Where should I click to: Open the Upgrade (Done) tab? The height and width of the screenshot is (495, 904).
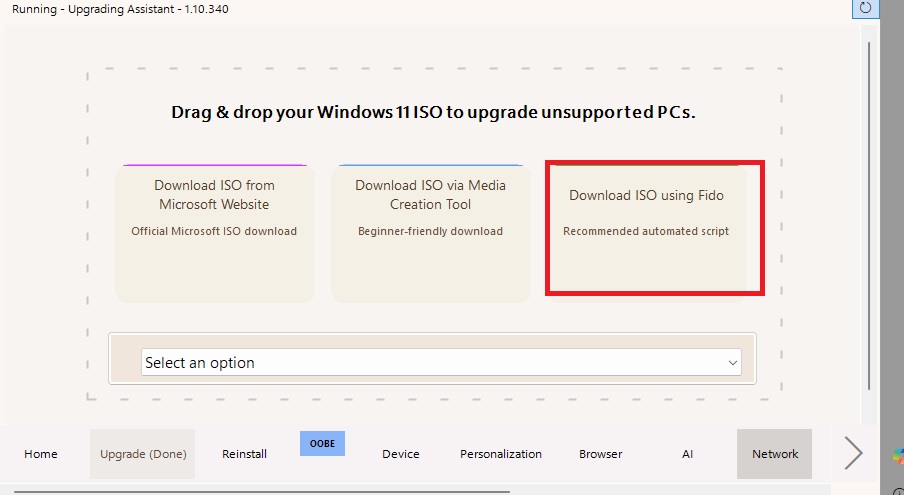[x=143, y=454]
